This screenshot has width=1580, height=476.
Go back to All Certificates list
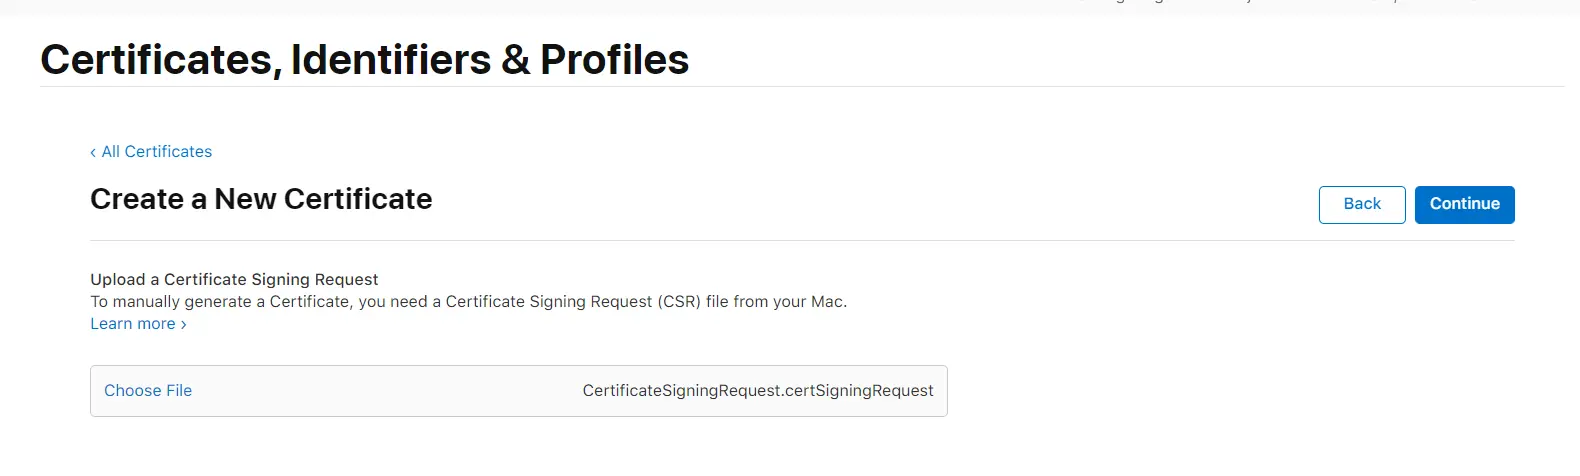156,152
